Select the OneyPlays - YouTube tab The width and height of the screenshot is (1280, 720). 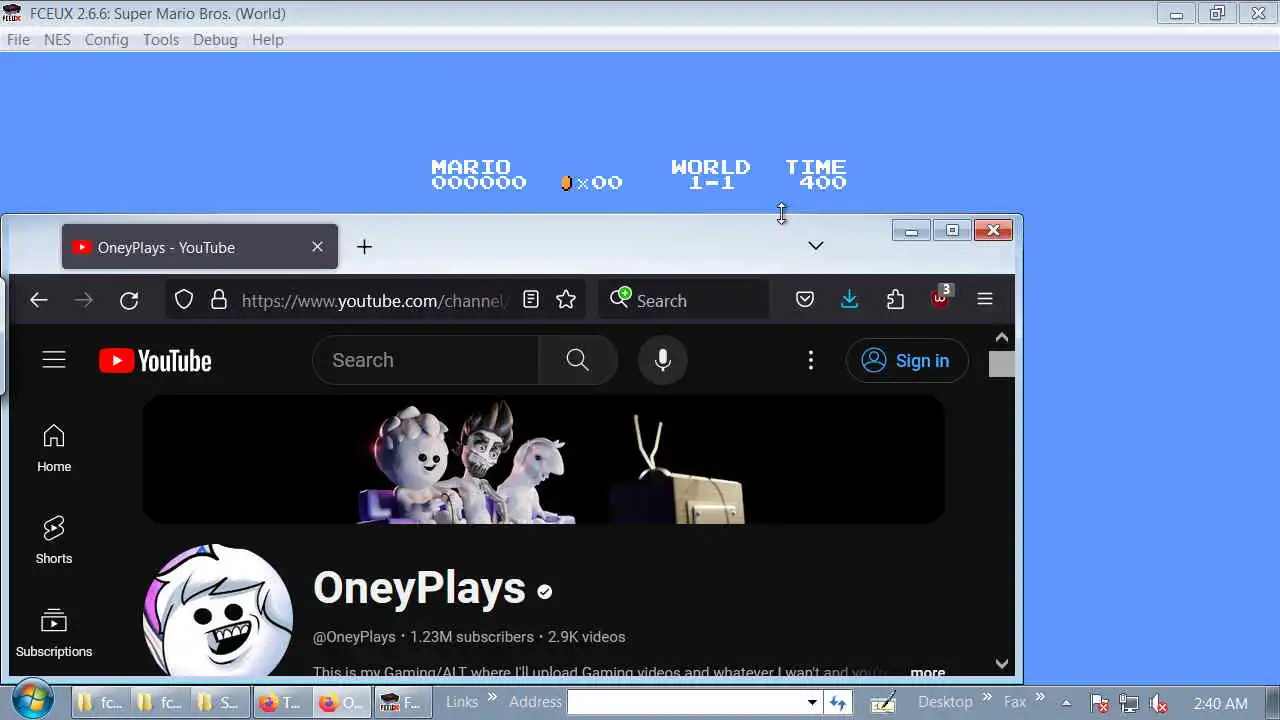pos(200,247)
